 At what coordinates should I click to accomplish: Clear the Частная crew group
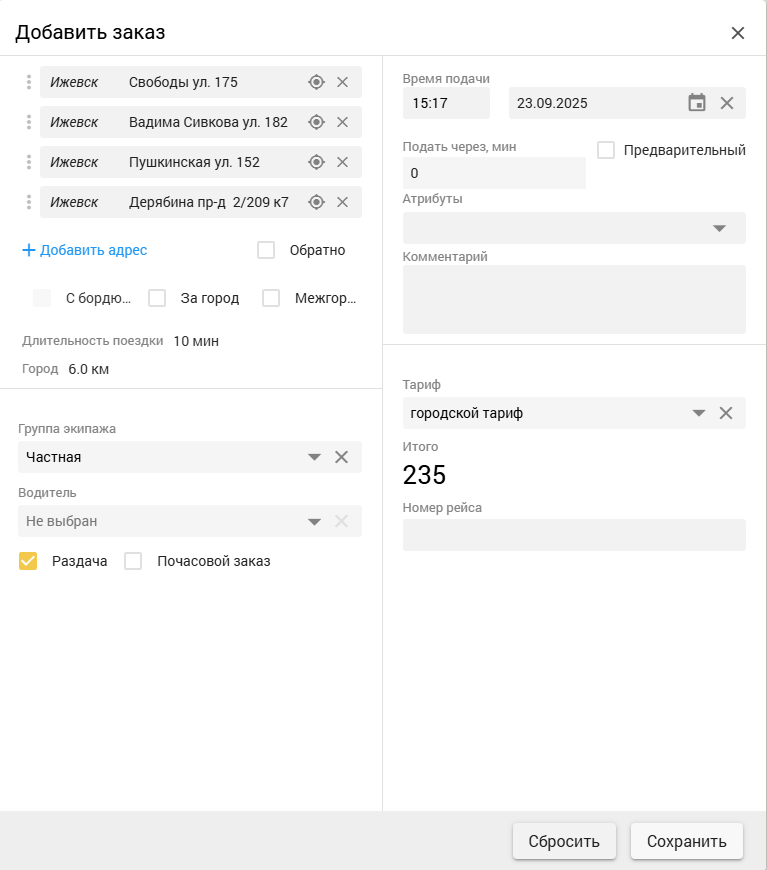341,457
